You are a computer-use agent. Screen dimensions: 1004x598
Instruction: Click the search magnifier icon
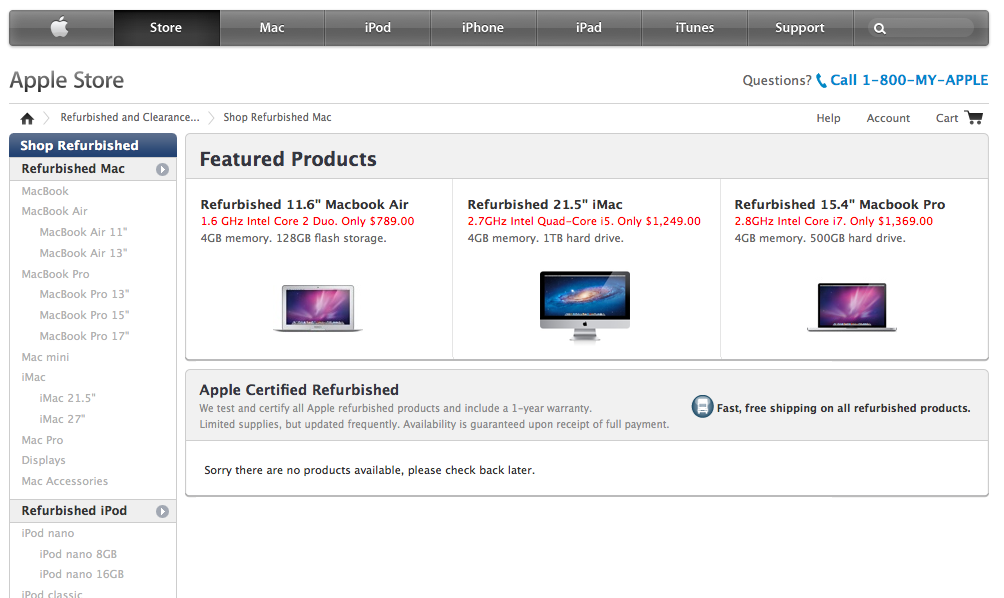click(880, 28)
